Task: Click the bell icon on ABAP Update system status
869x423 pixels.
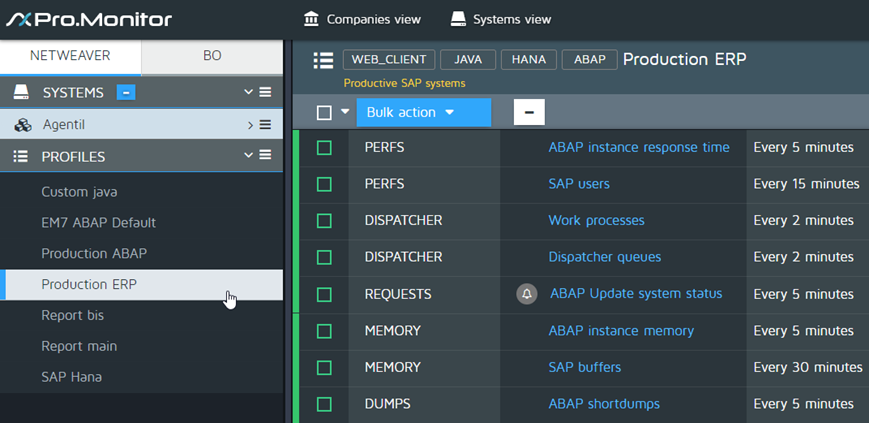Action: point(527,294)
